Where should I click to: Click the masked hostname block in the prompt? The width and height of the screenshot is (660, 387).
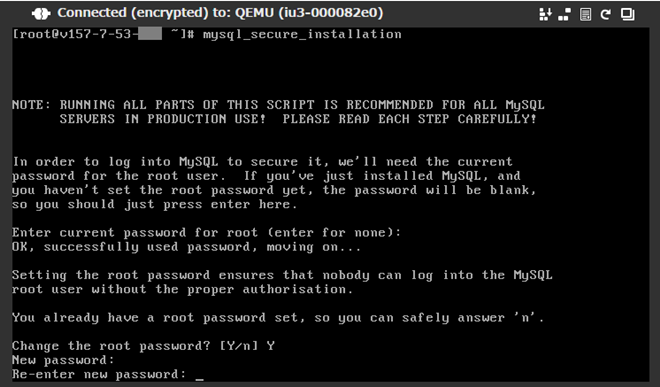[x=150, y=34]
